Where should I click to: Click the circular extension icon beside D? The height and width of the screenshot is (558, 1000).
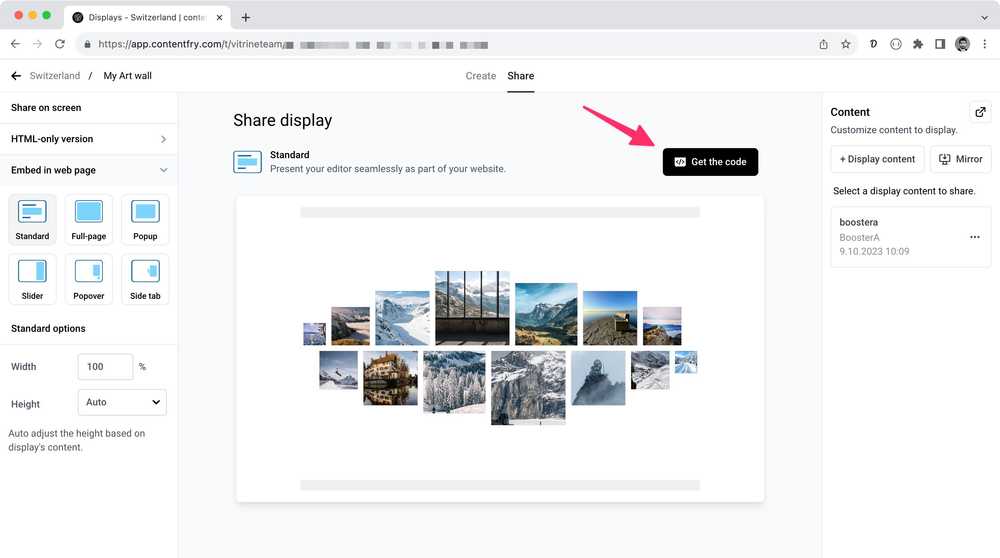[895, 44]
